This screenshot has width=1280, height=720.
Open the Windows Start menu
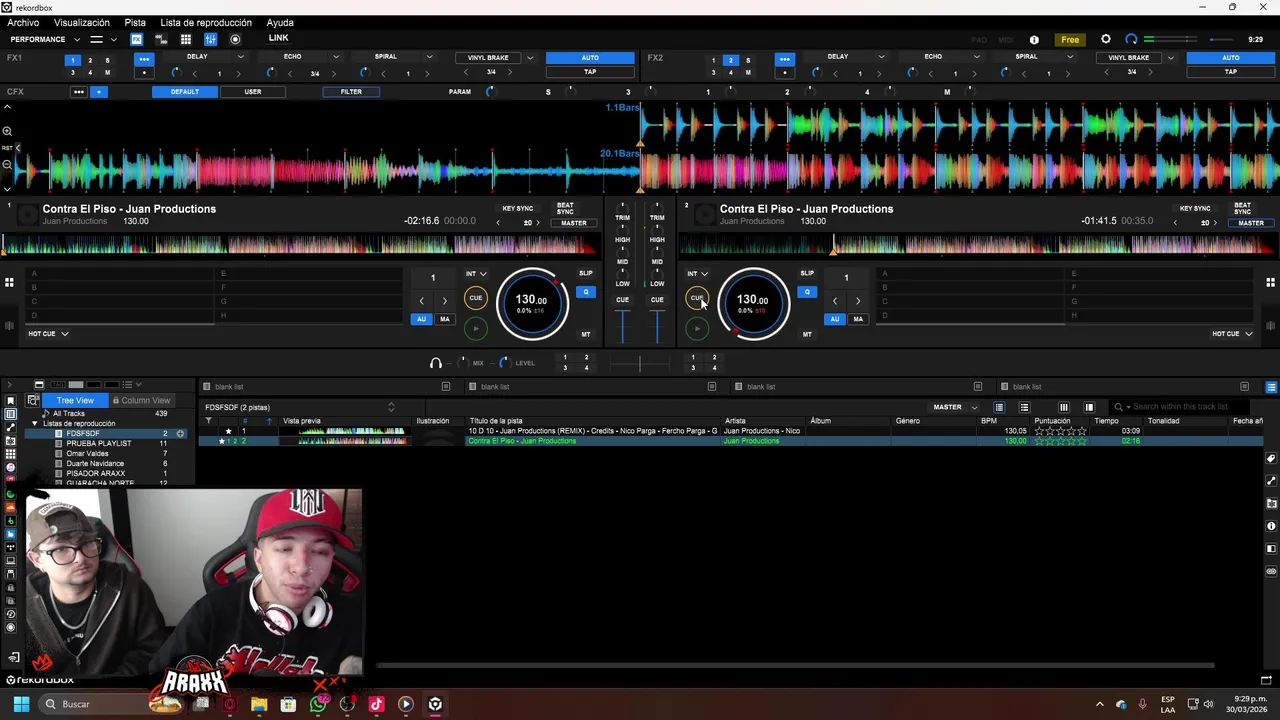(x=20, y=704)
